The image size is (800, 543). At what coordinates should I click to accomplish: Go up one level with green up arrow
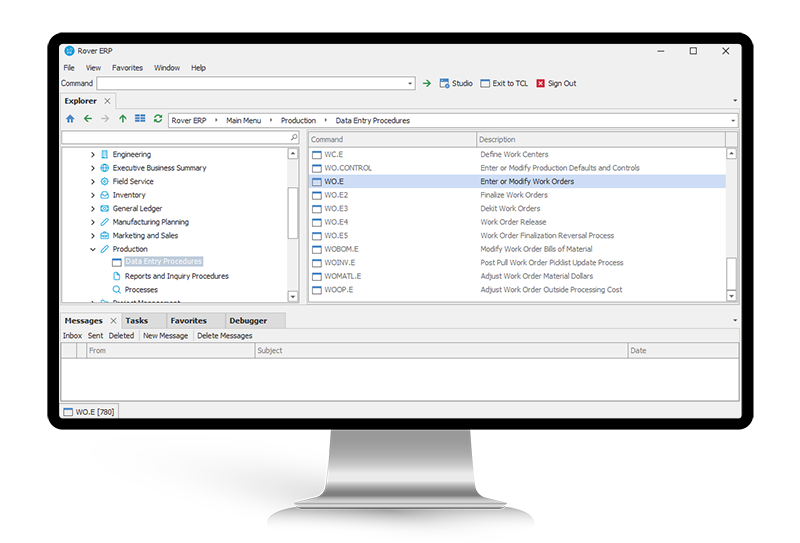pyautogui.click(x=122, y=119)
